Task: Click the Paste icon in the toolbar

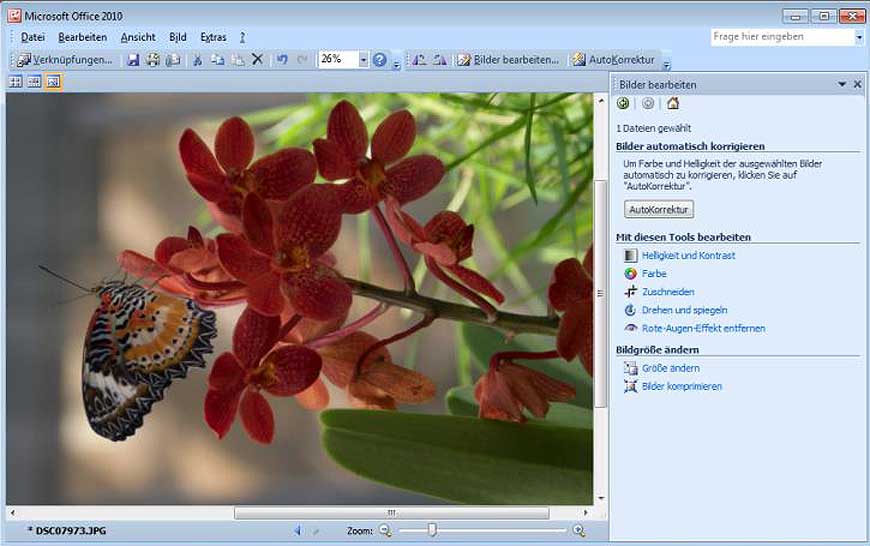Action: (x=237, y=59)
